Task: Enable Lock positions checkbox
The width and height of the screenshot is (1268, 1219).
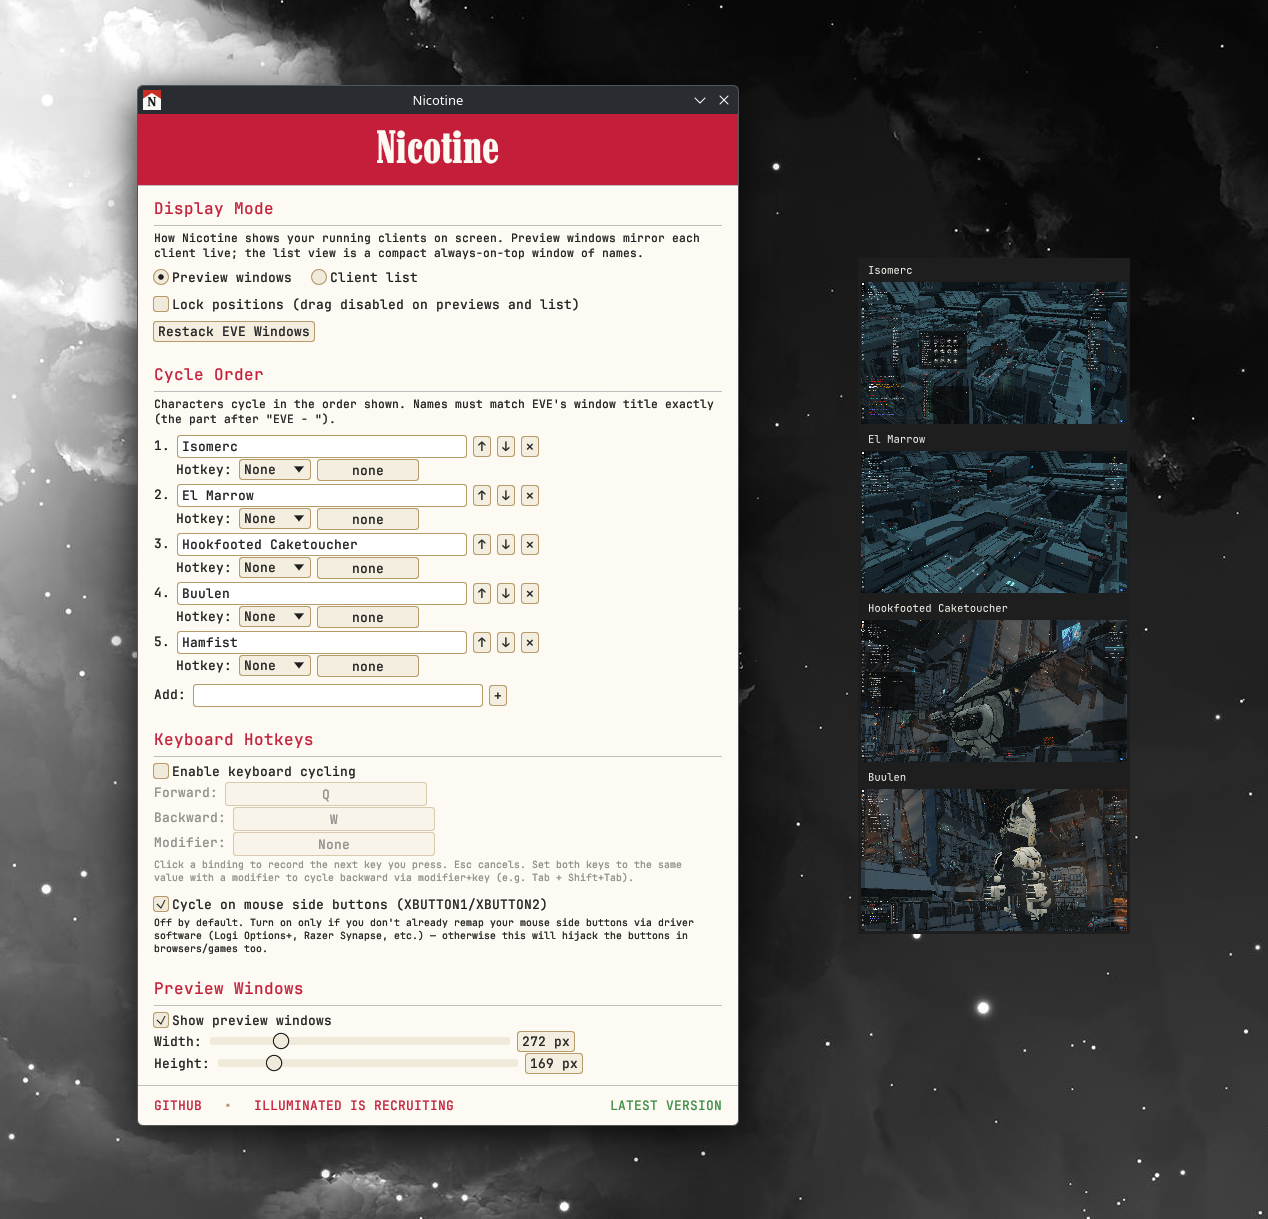Action: (x=161, y=304)
